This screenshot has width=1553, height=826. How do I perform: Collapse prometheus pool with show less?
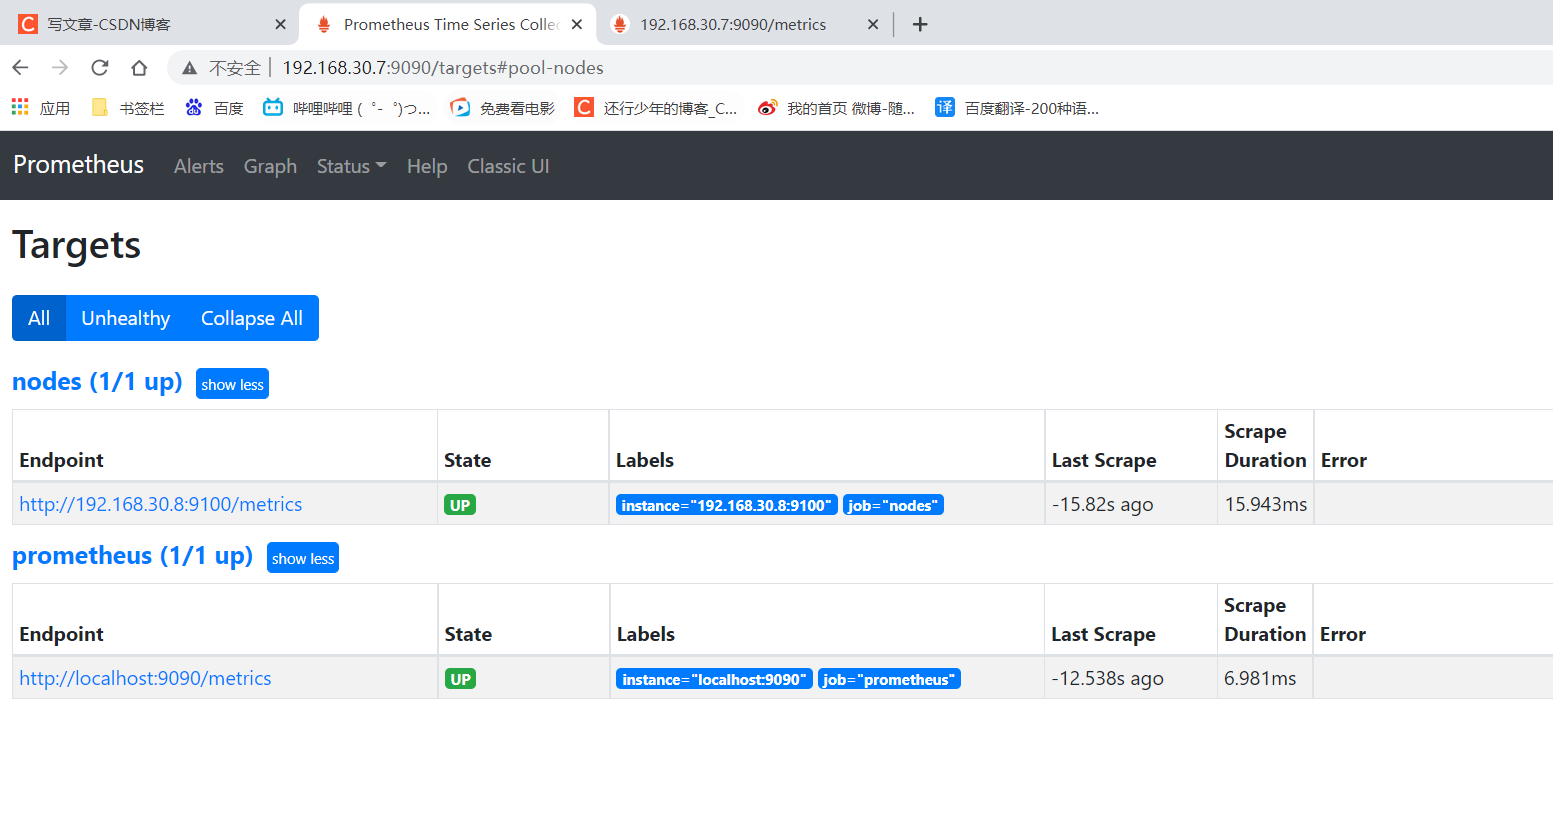point(303,558)
